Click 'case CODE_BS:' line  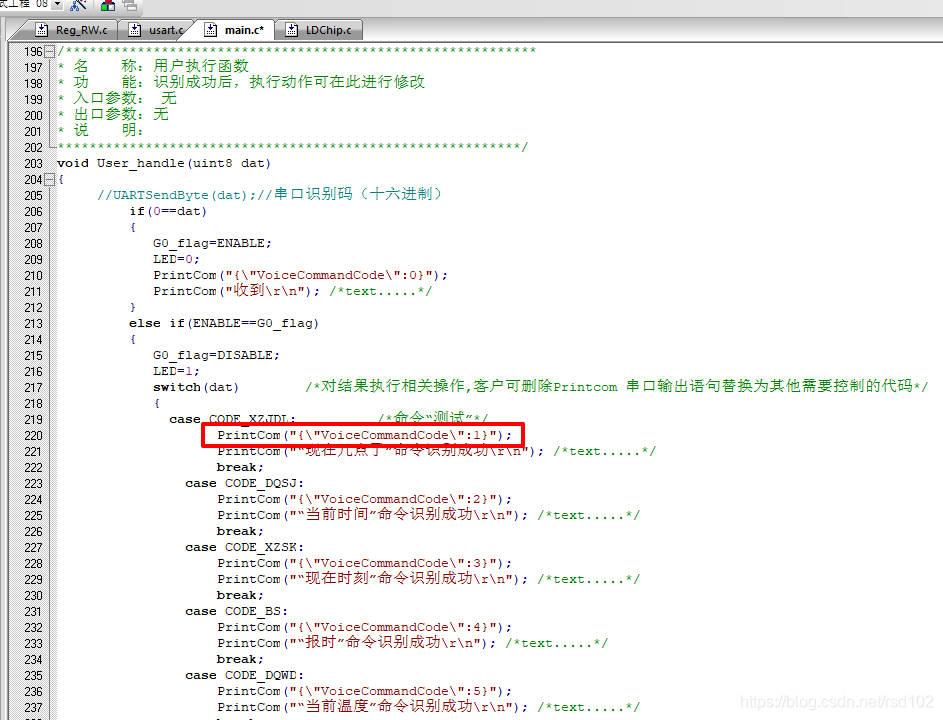click(236, 611)
